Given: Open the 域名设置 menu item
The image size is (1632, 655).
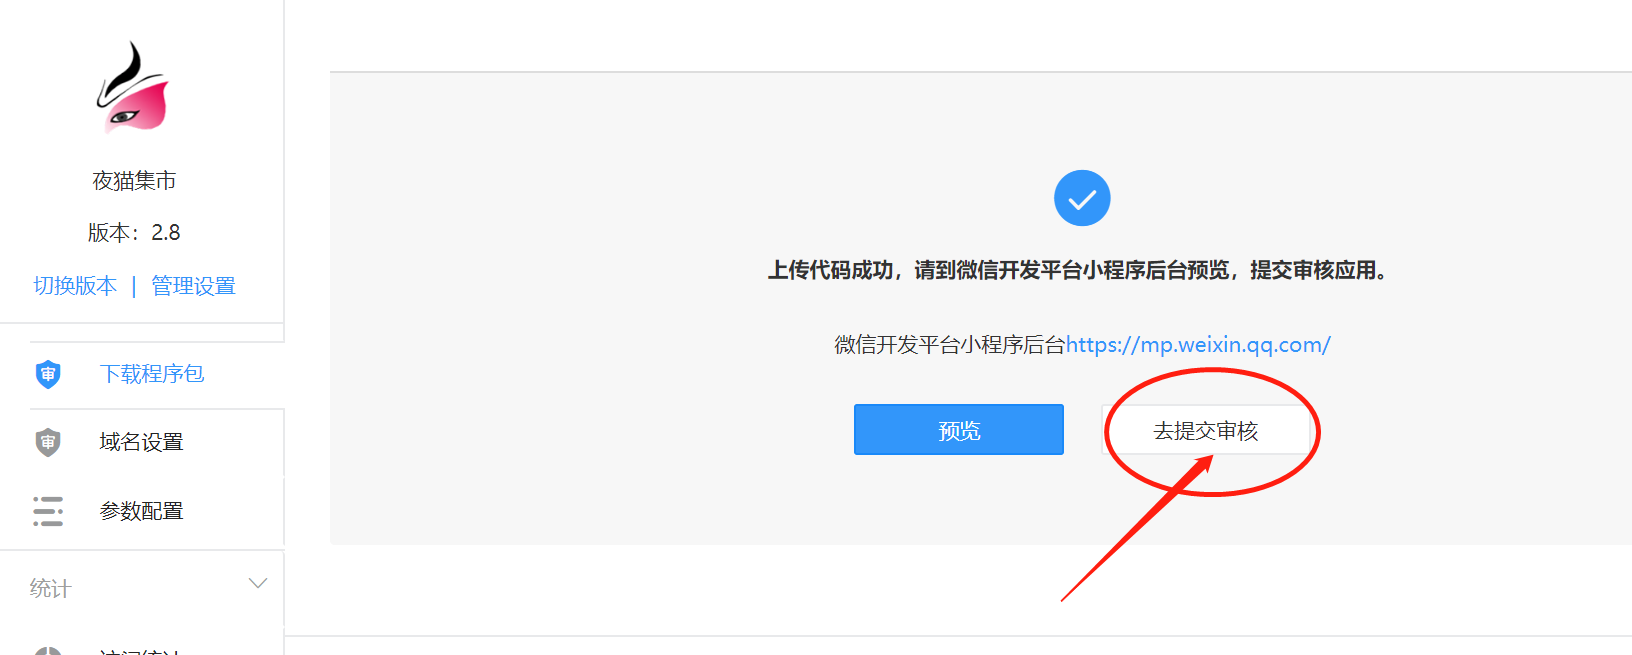Looking at the screenshot, I should click(142, 443).
